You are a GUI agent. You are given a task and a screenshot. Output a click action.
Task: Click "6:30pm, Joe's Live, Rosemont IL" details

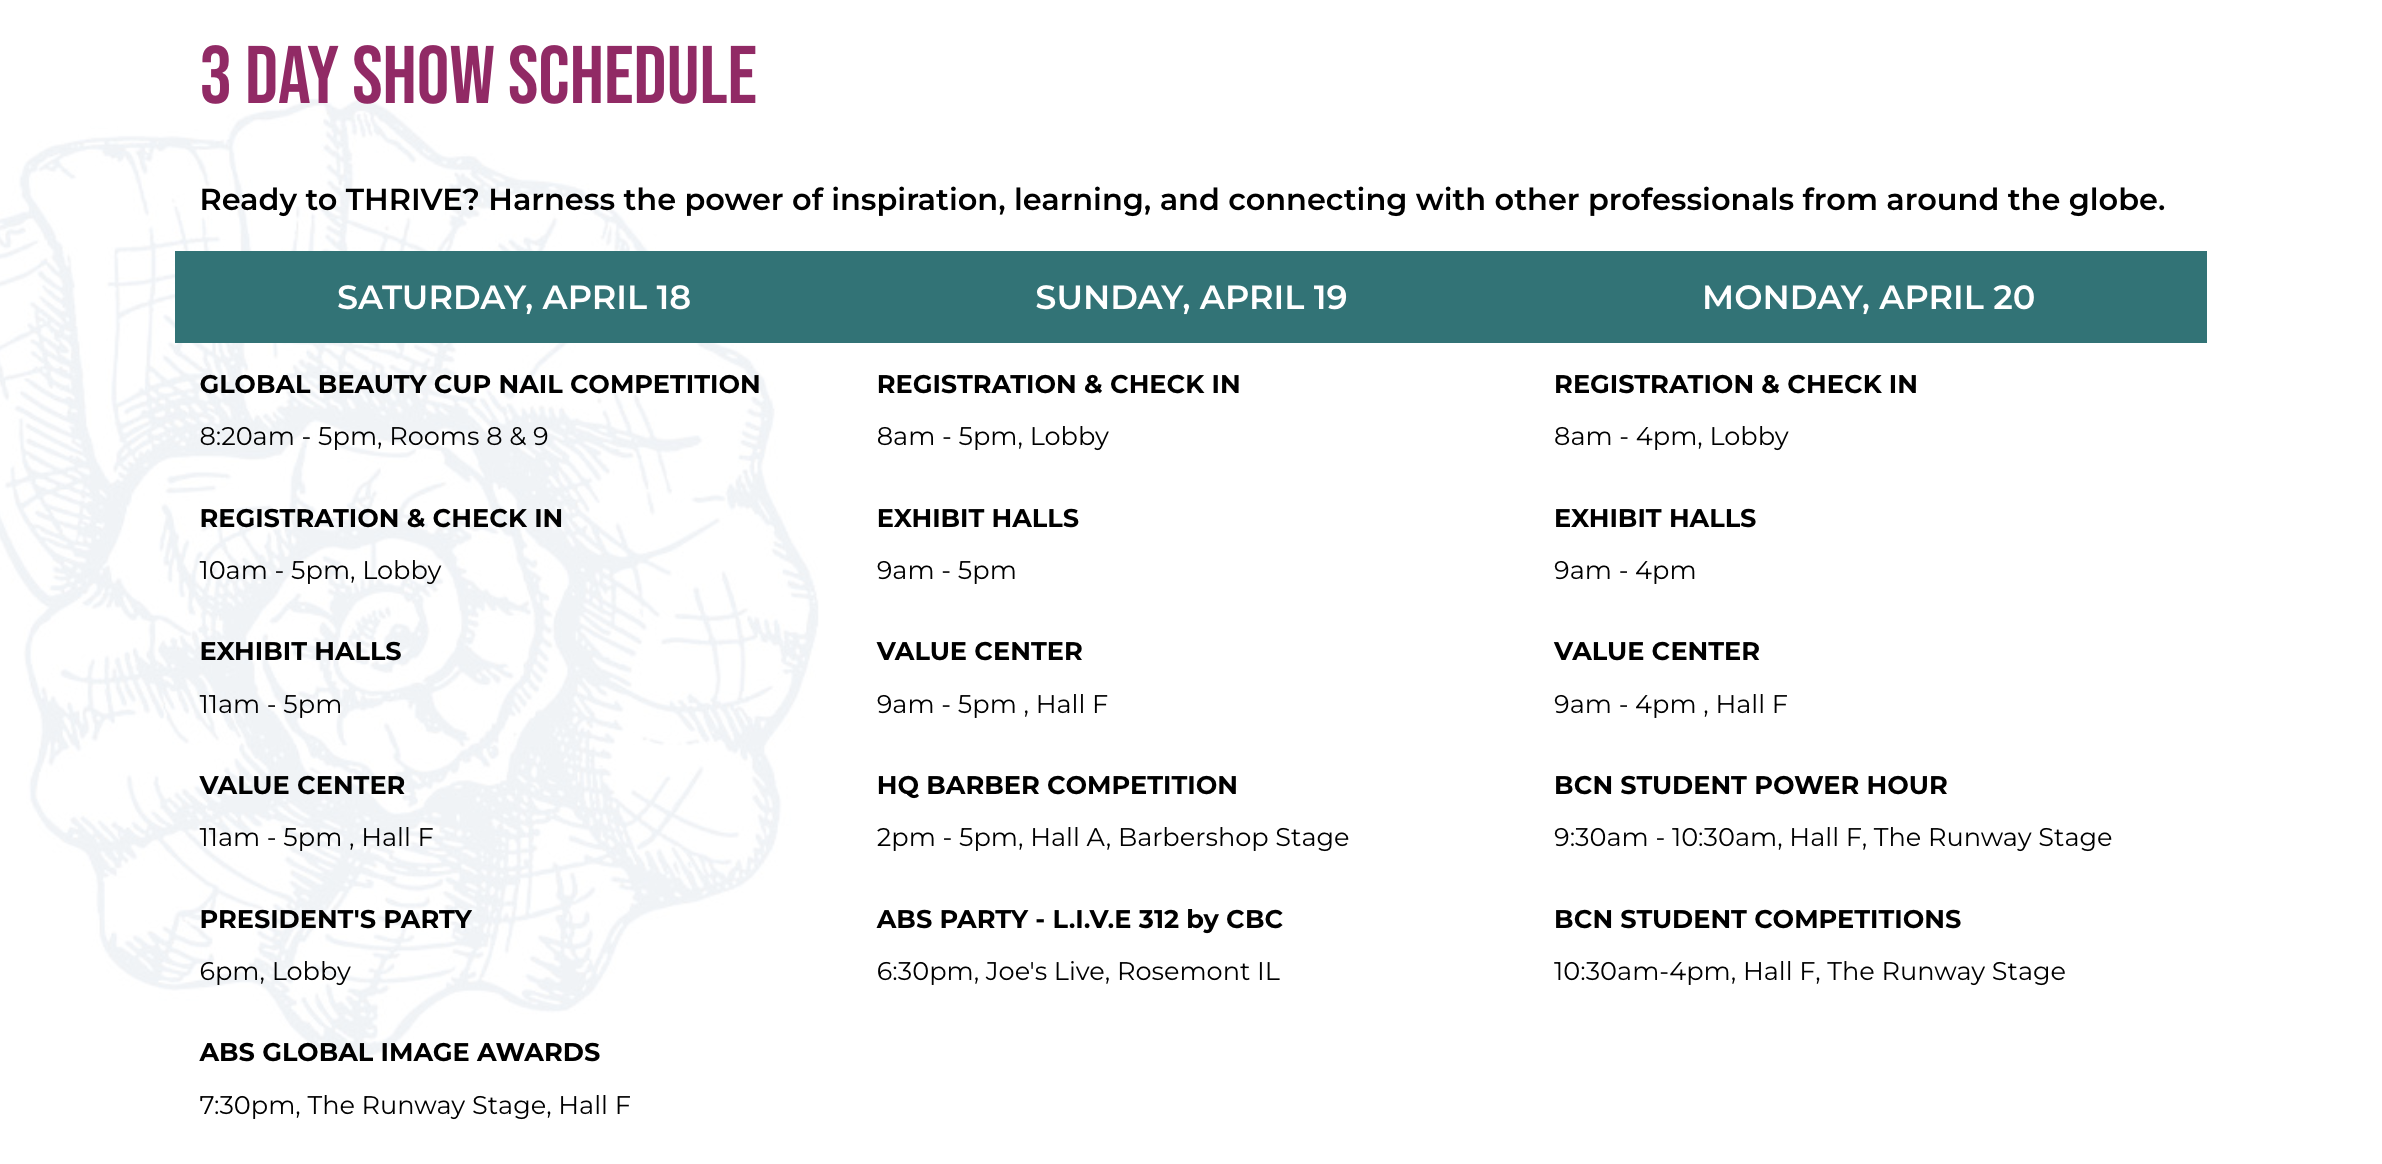pyautogui.click(x=1077, y=971)
